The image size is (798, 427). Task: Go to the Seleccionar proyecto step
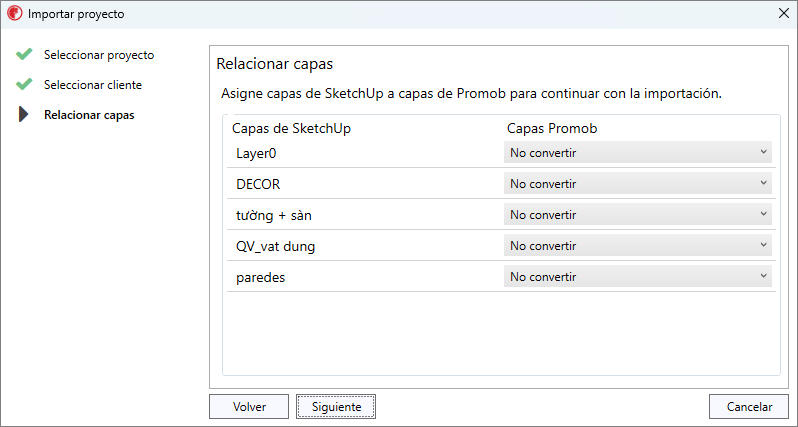click(x=99, y=54)
